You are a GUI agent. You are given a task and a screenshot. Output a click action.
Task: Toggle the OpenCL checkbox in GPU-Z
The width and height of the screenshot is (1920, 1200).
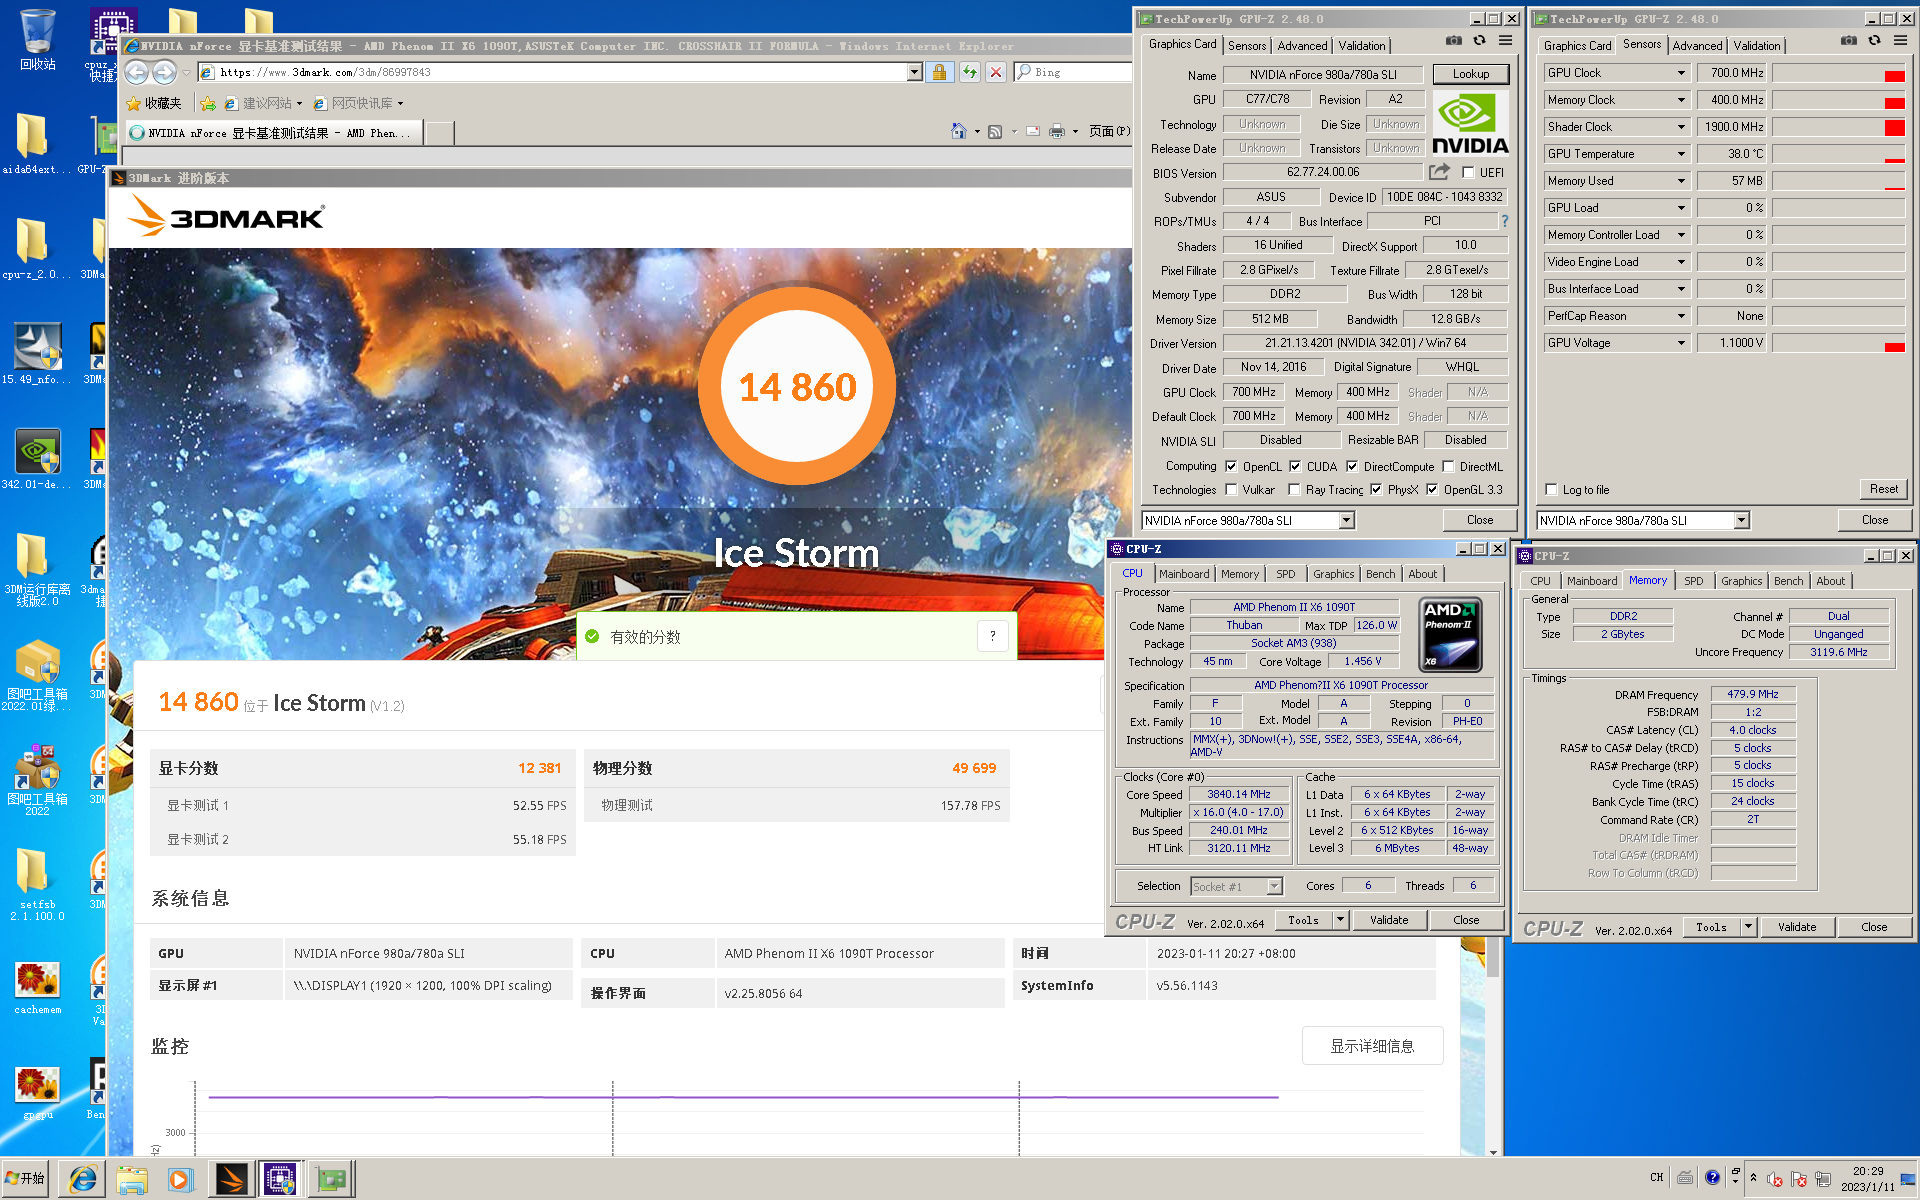(1231, 466)
